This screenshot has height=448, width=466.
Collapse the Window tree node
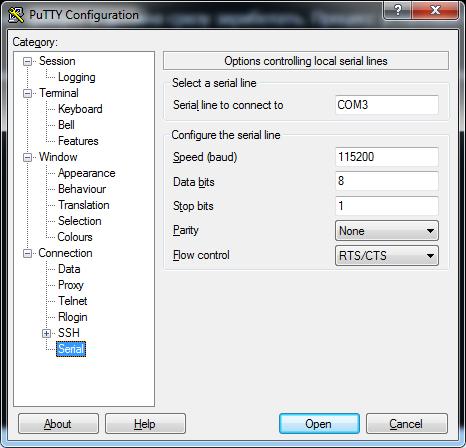click(27, 157)
